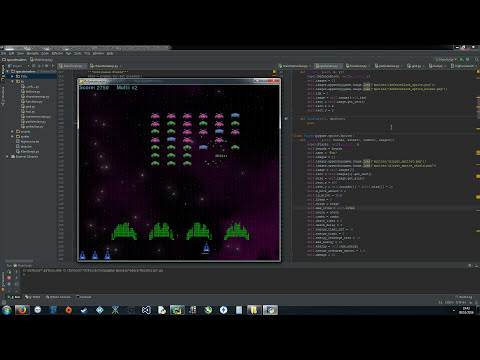
Task: Select MainScript.py in the project tree
Action: [x=28, y=152]
